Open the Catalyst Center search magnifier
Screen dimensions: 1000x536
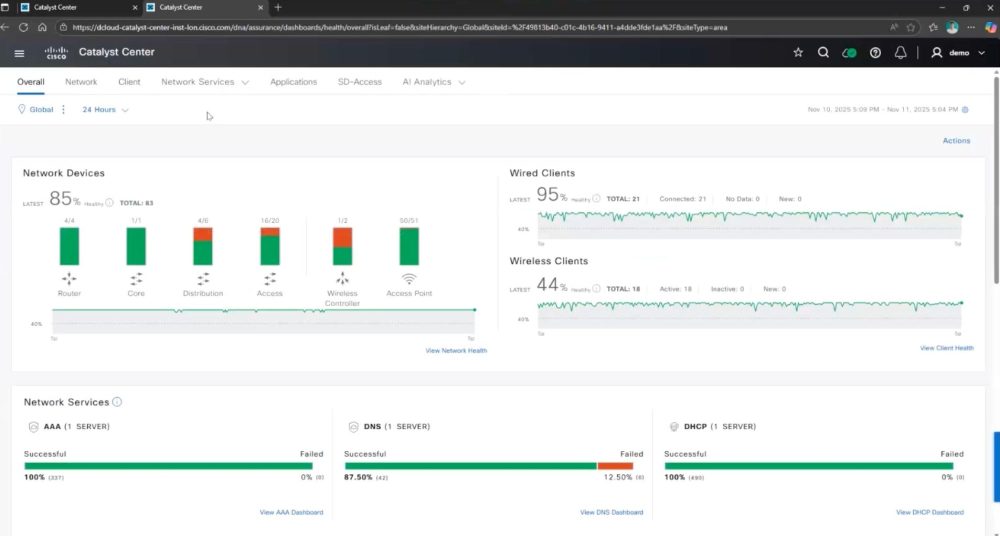(823, 53)
